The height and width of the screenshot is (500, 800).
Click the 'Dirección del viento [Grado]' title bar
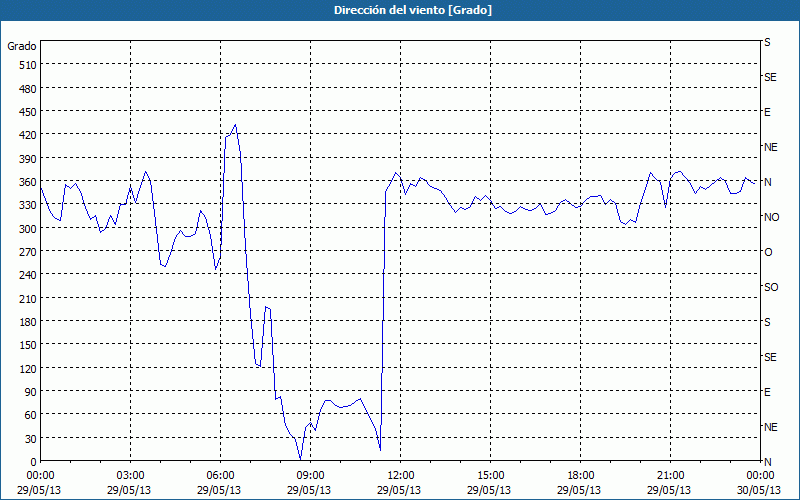(x=400, y=10)
